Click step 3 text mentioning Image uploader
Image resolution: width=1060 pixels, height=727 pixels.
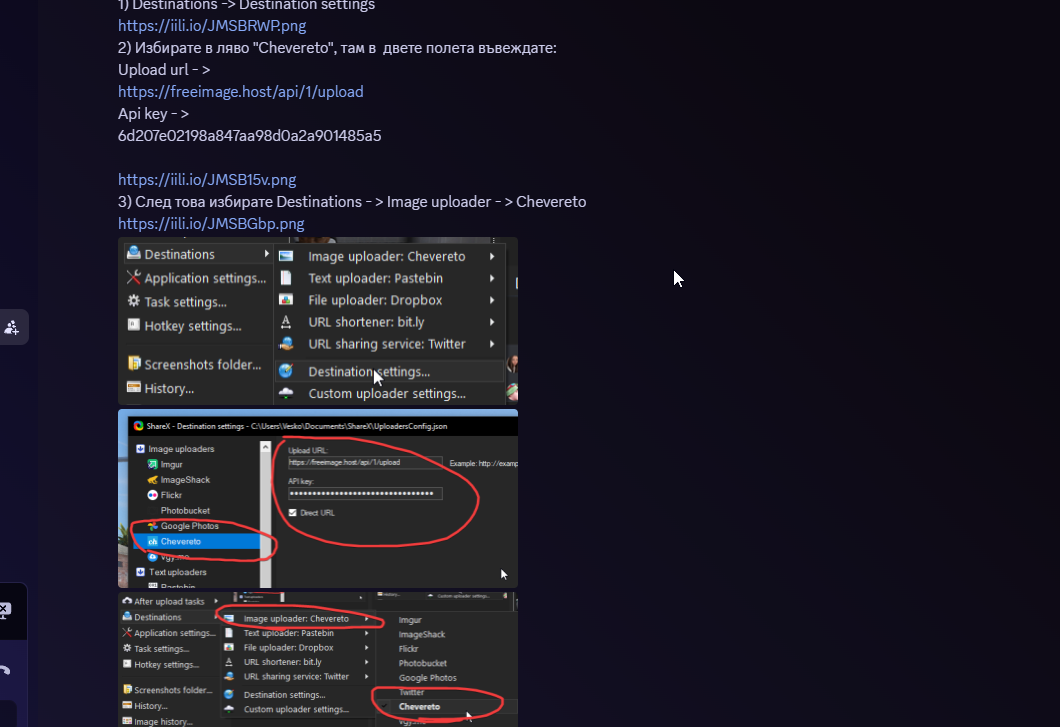point(352,202)
